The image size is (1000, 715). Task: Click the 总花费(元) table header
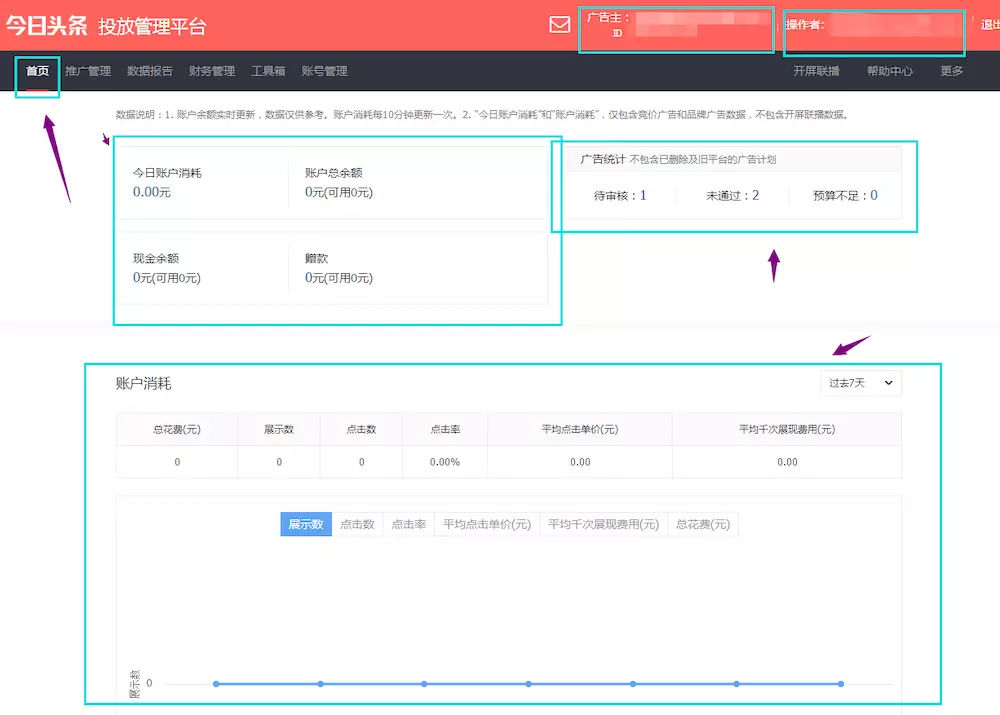tap(177, 429)
